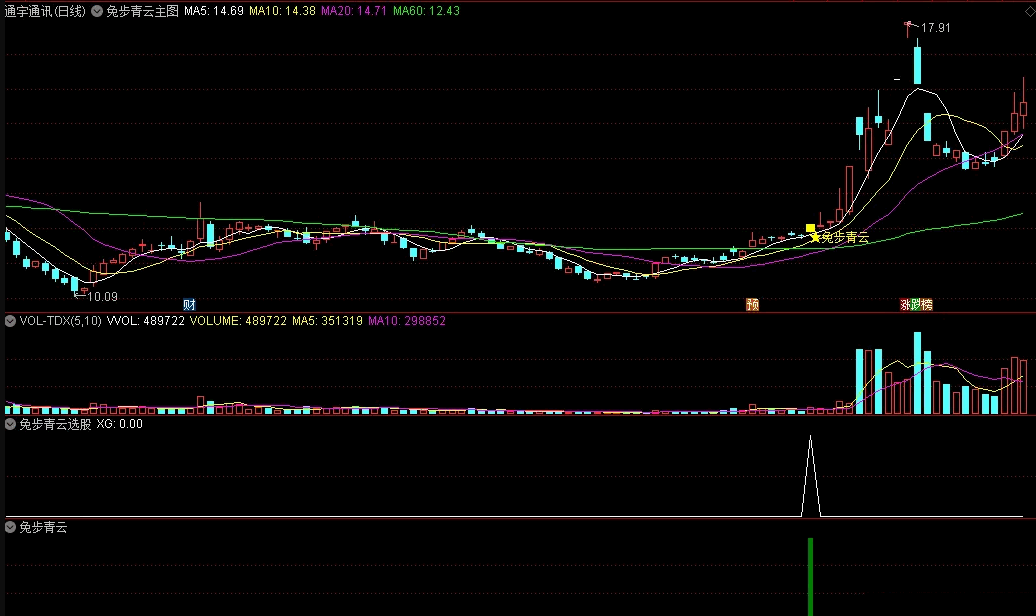This screenshot has height=616, width=1036.
Task: Click the VOLUME: 489722 value
Action: click(238, 321)
